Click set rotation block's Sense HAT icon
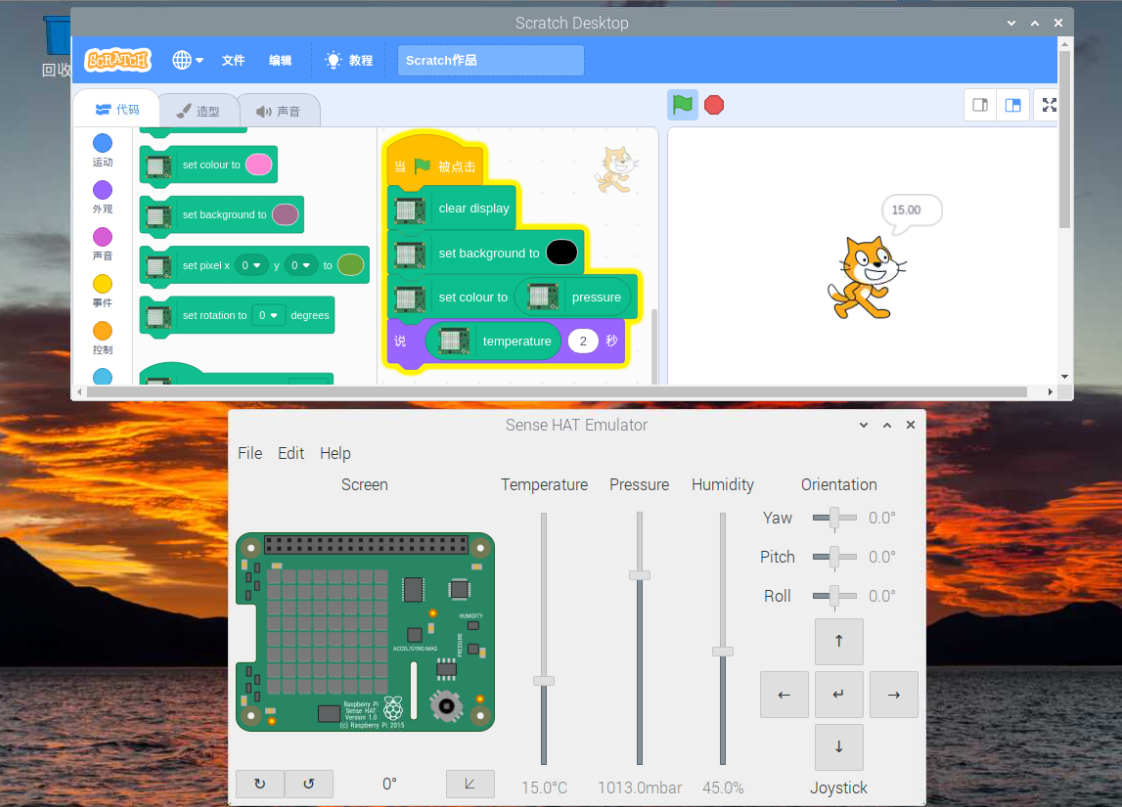Image resolution: width=1122 pixels, height=807 pixels. [157, 316]
